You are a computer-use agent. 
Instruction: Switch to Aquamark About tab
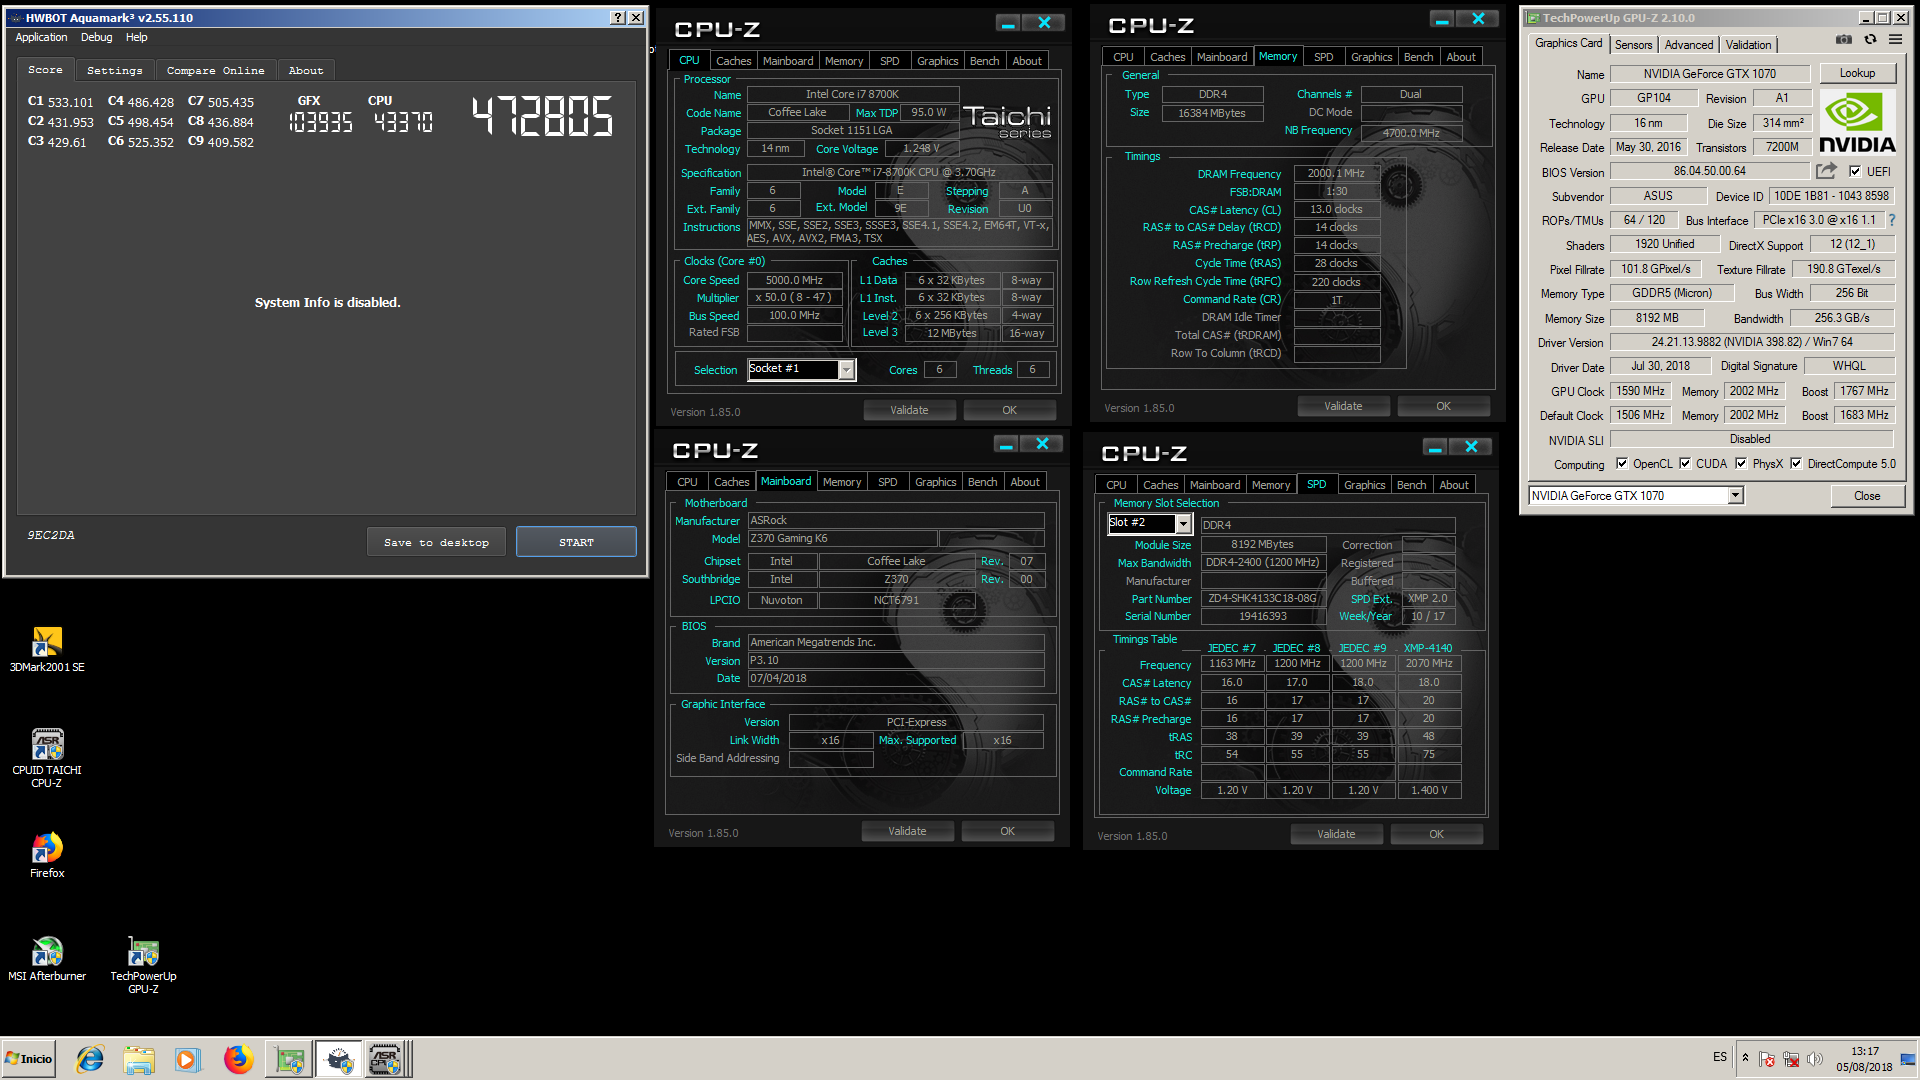point(306,71)
